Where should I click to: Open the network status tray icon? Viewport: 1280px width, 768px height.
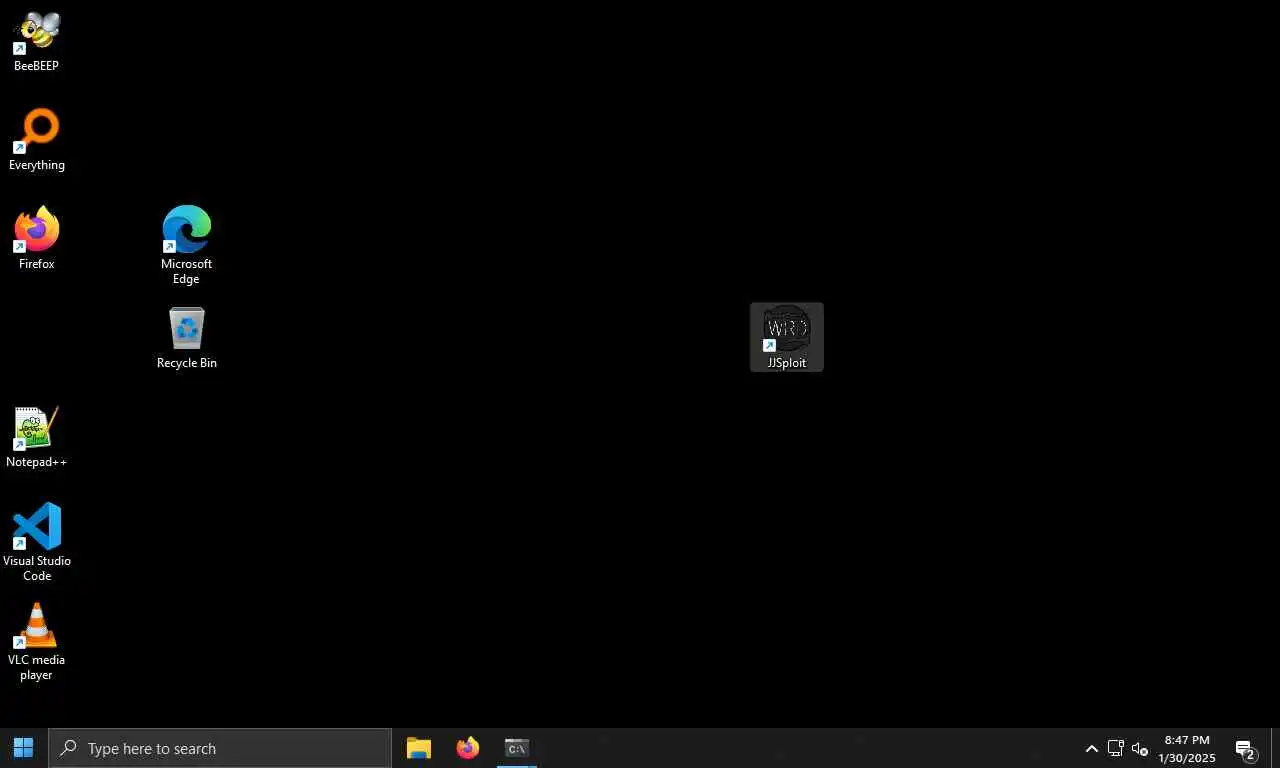tap(1116, 748)
